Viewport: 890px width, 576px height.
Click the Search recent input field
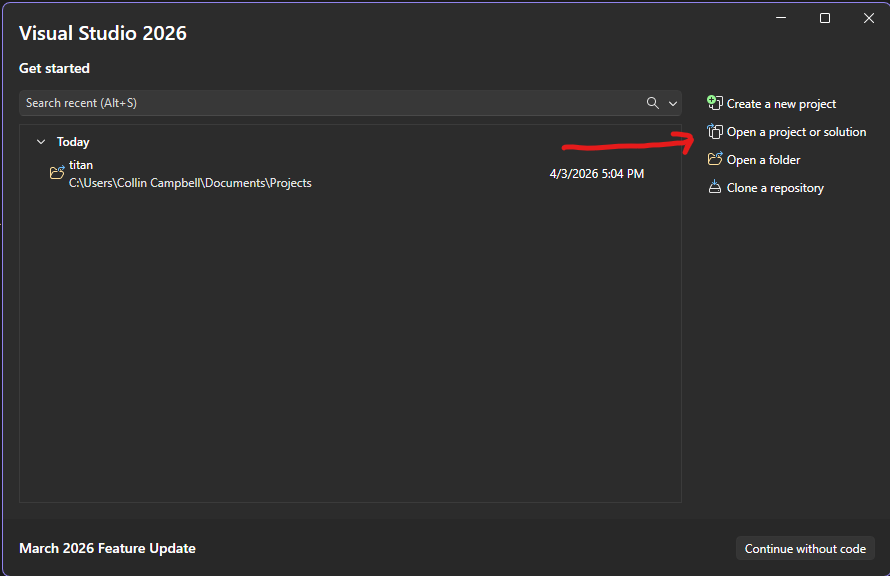click(300, 103)
